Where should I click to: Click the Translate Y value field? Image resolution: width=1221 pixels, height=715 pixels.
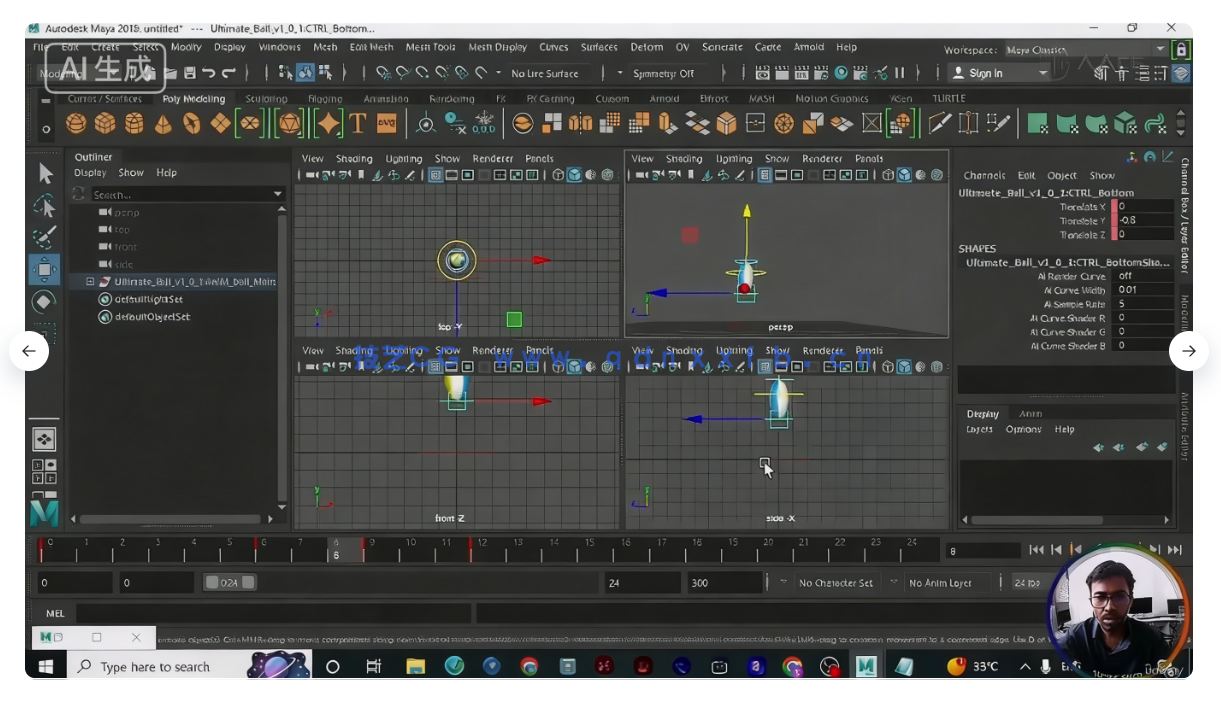(1144, 221)
